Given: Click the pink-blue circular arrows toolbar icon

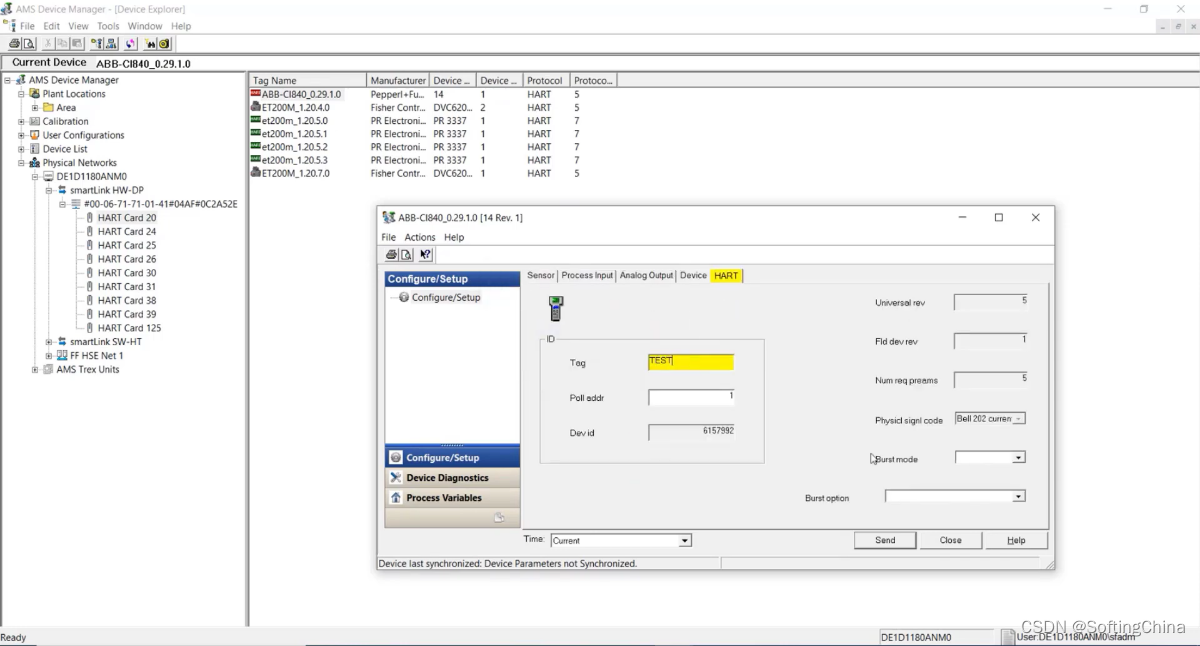Looking at the screenshot, I should click(x=131, y=43).
